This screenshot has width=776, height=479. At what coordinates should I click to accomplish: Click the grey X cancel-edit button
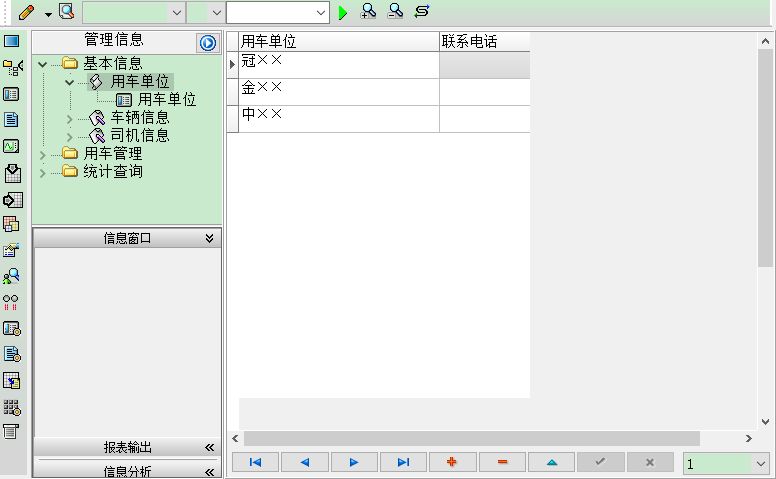click(x=650, y=462)
